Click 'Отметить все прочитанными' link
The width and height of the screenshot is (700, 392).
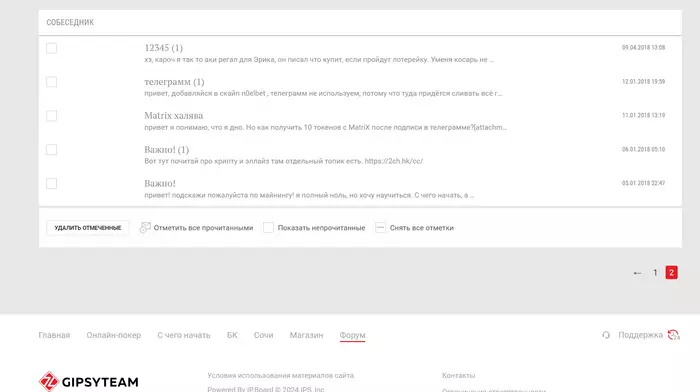click(x=203, y=228)
